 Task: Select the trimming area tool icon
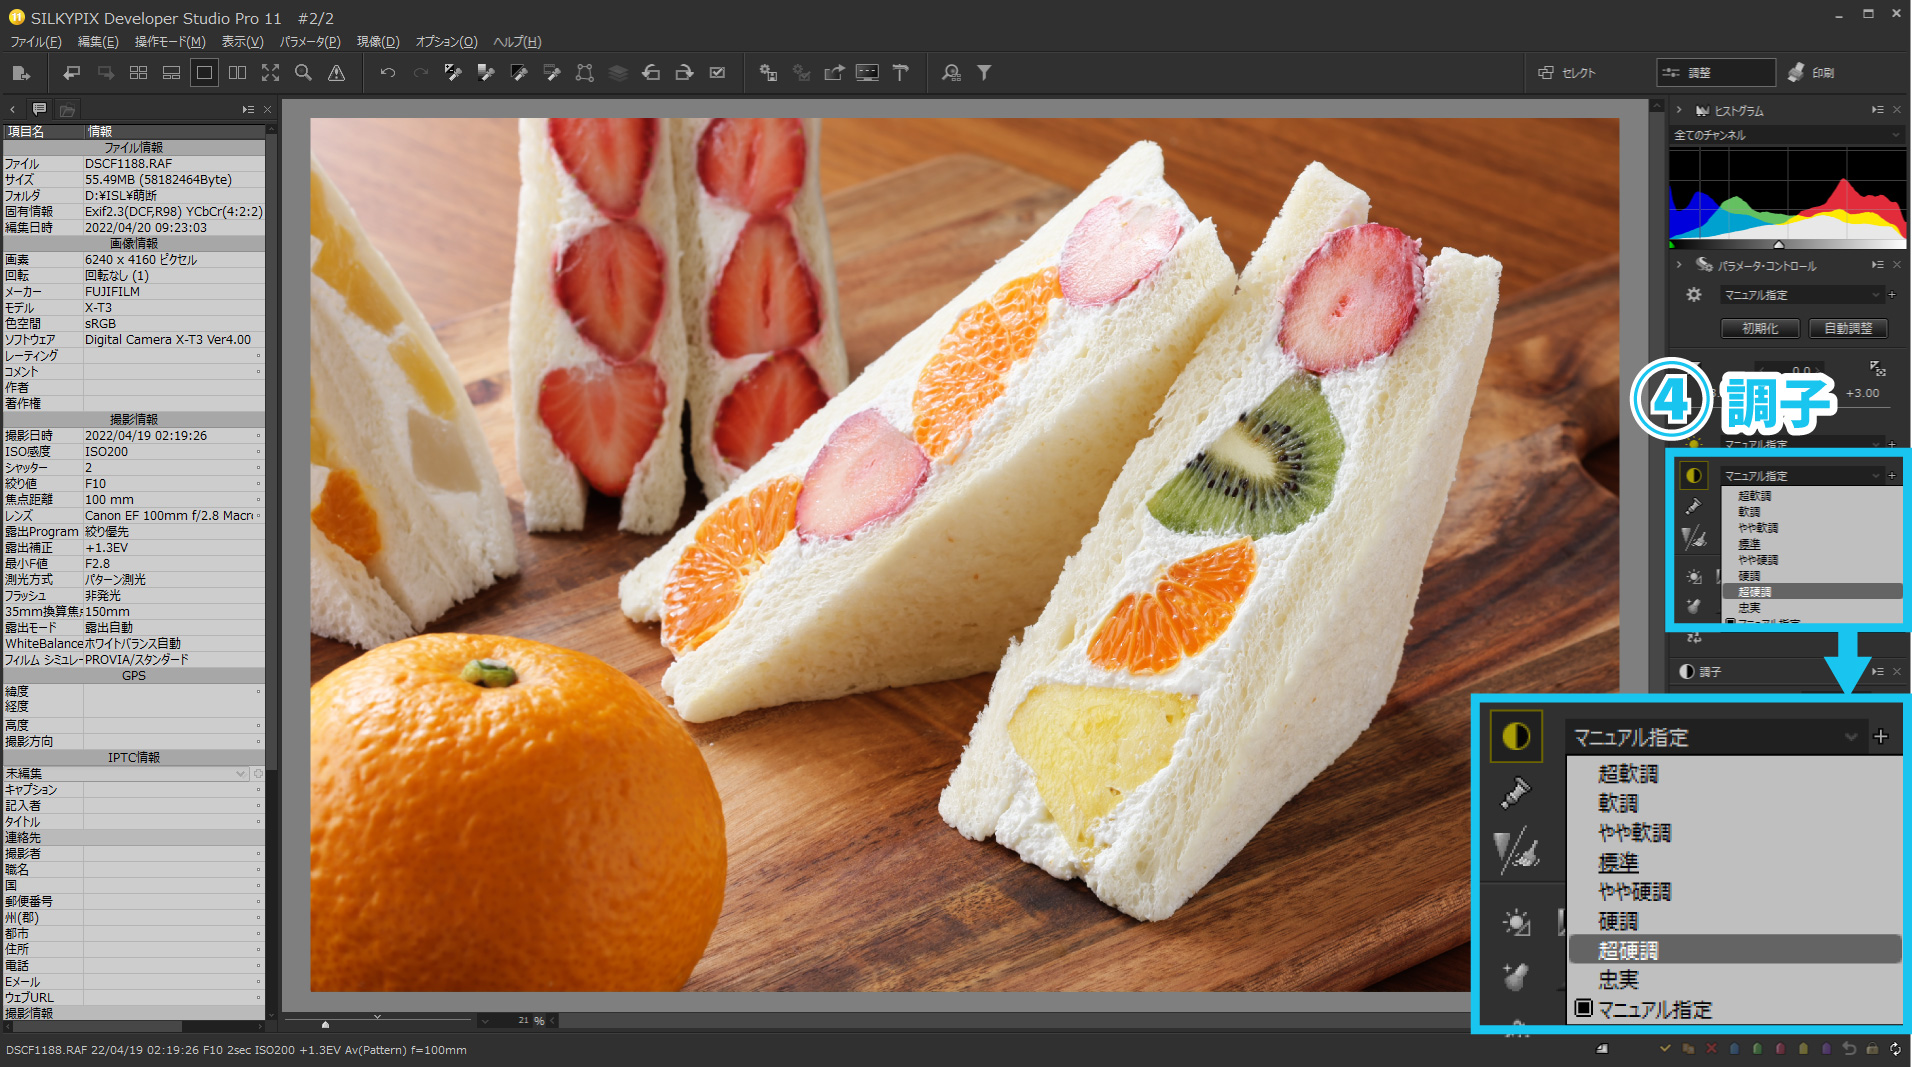(x=585, y=73)
